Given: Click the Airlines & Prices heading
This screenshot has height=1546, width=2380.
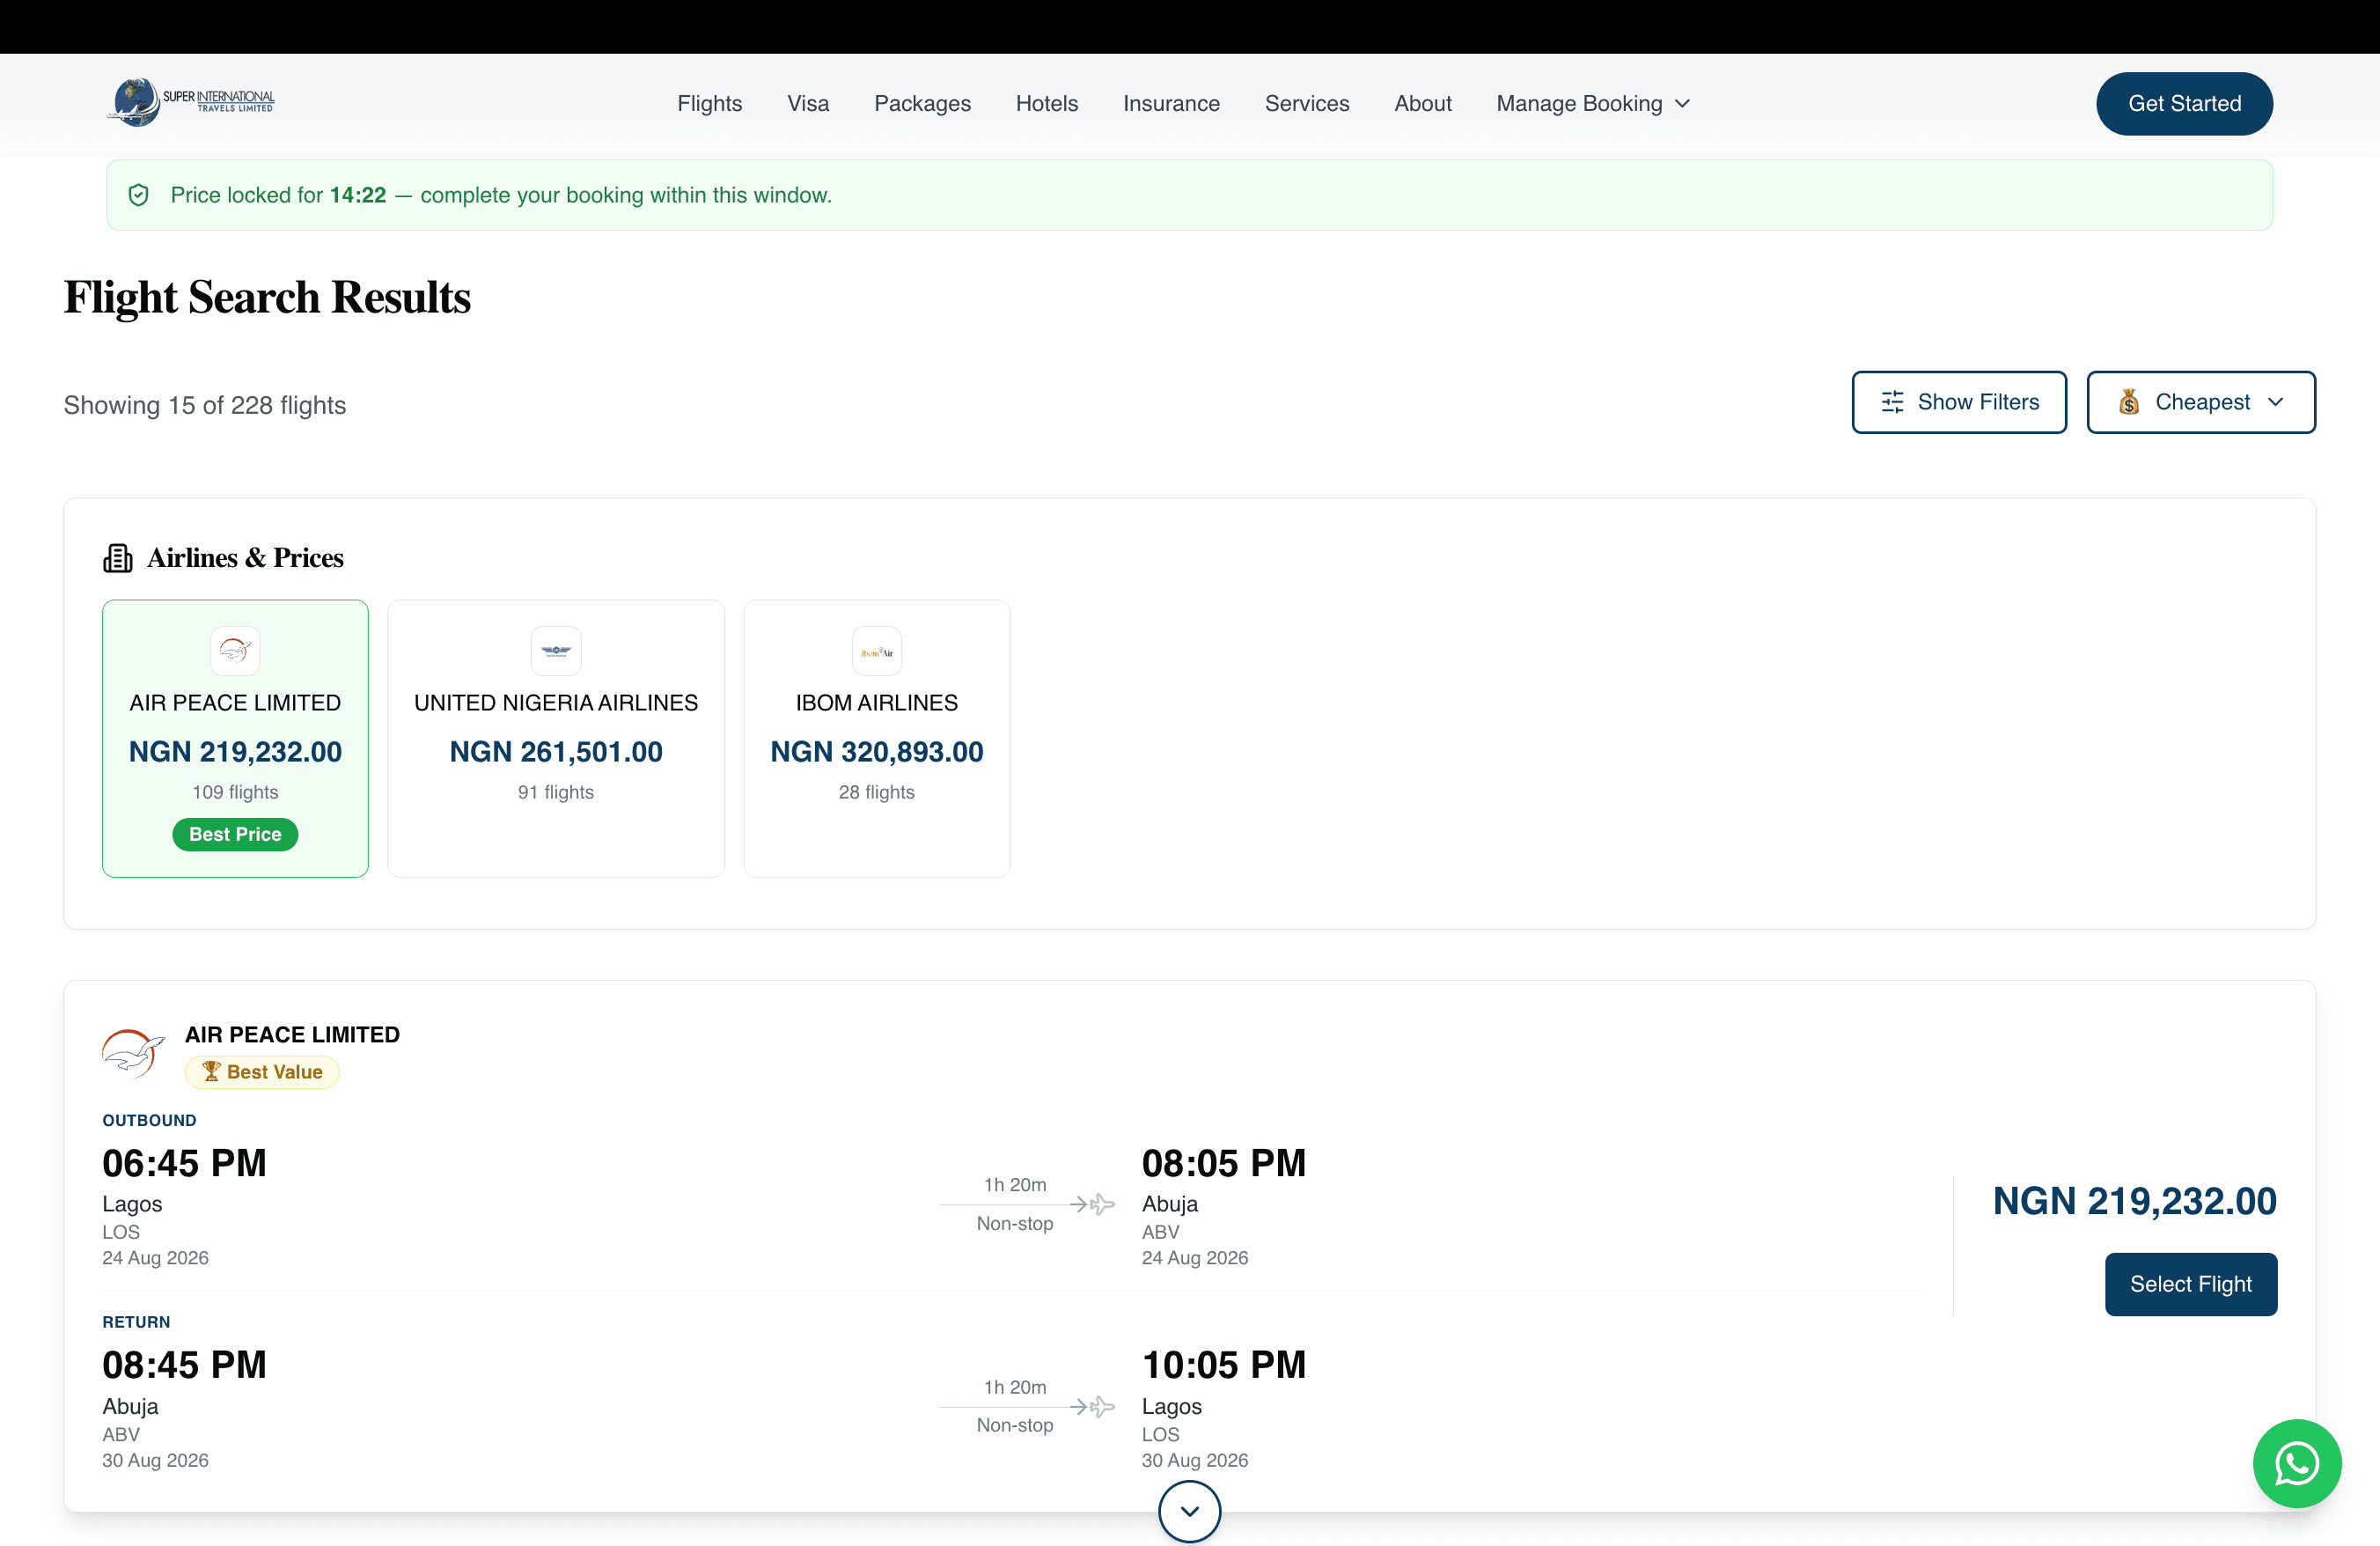Looking at the screenshot, I should point(245,558).
